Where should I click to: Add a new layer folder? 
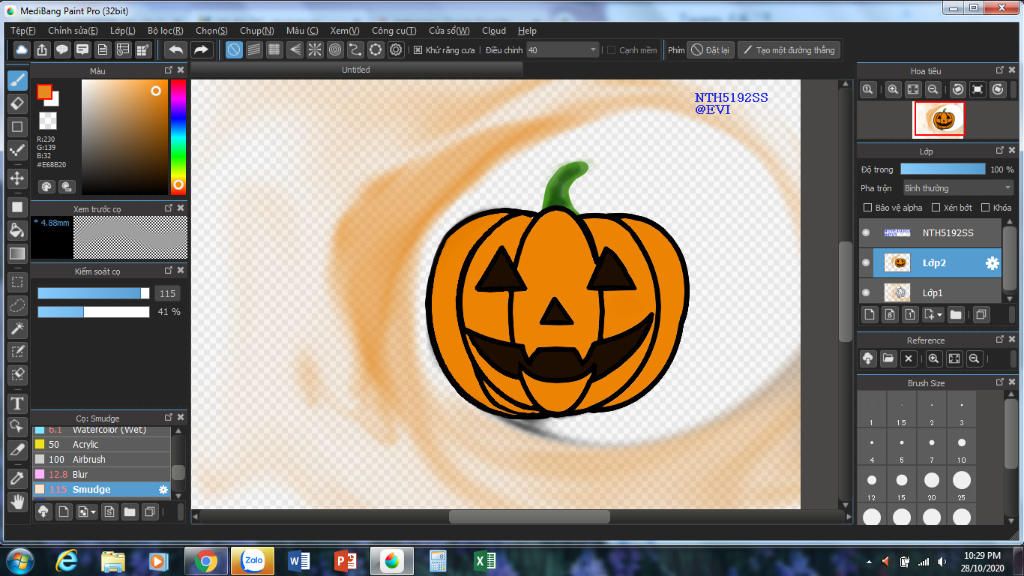click(956, 315)
